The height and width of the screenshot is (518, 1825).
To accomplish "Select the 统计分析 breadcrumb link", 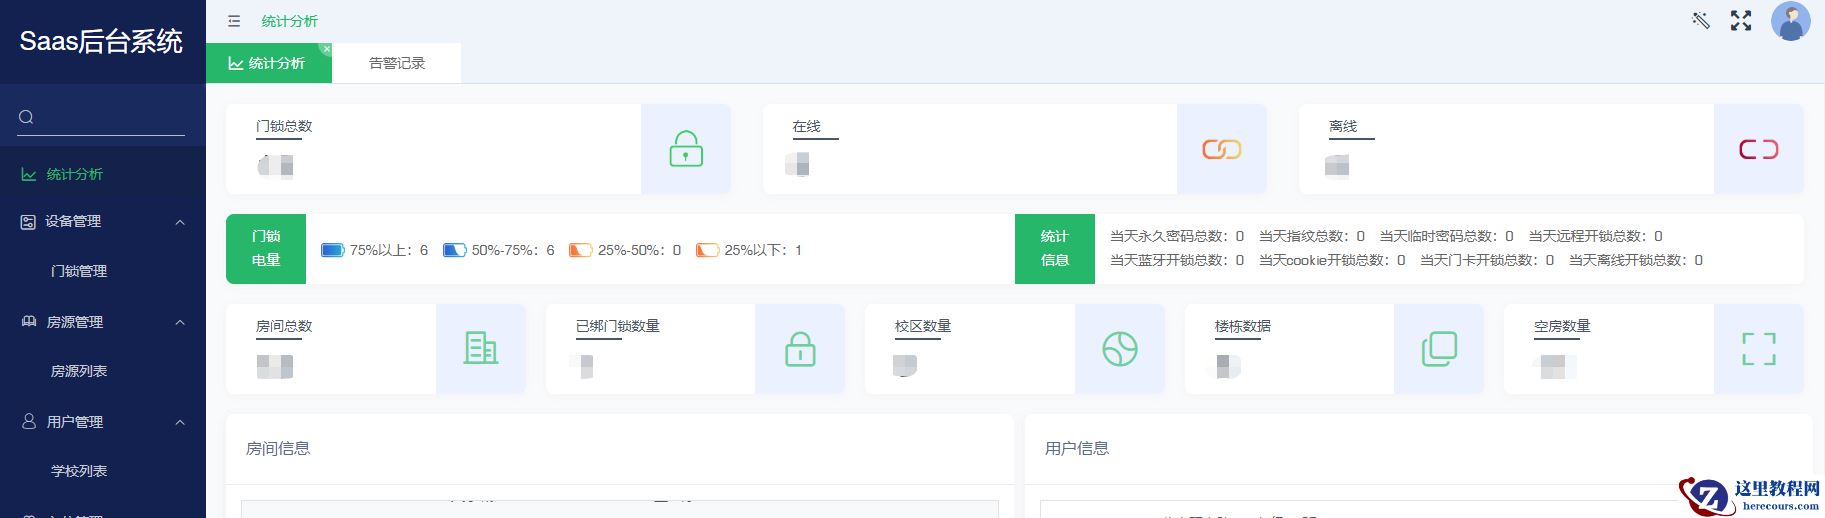I will (290, 21).
